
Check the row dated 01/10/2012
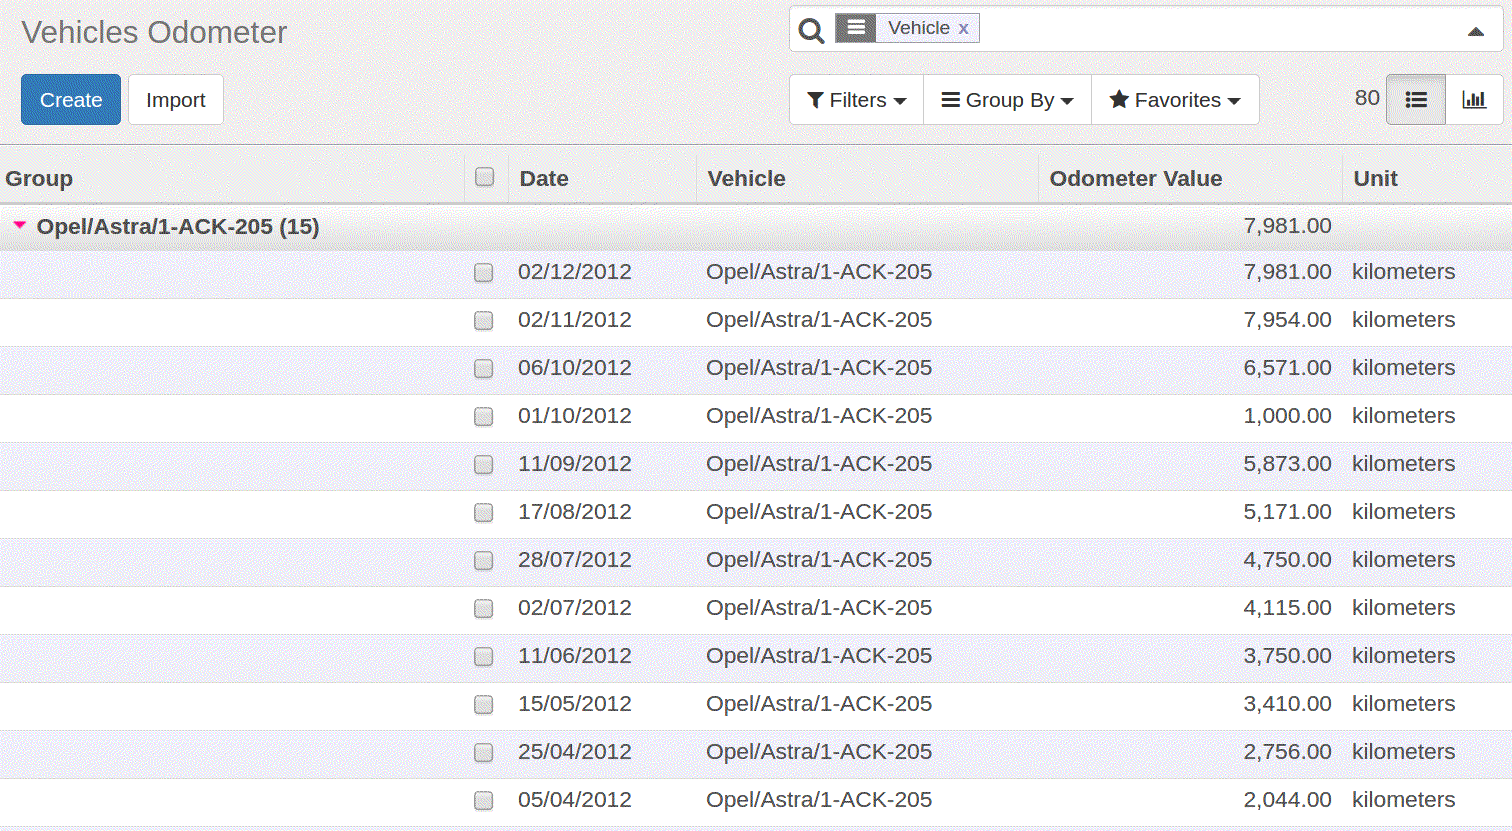click(x=484, y=417)
